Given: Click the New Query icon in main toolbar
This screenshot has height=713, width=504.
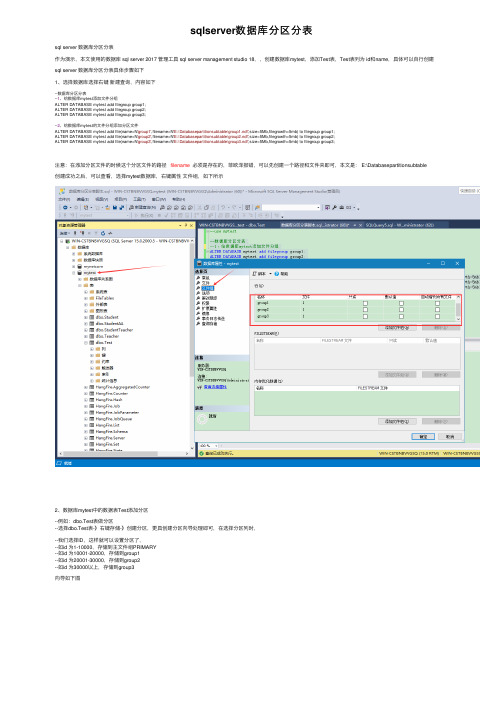Looking at the screenshot, I should (x=131, y=207).
